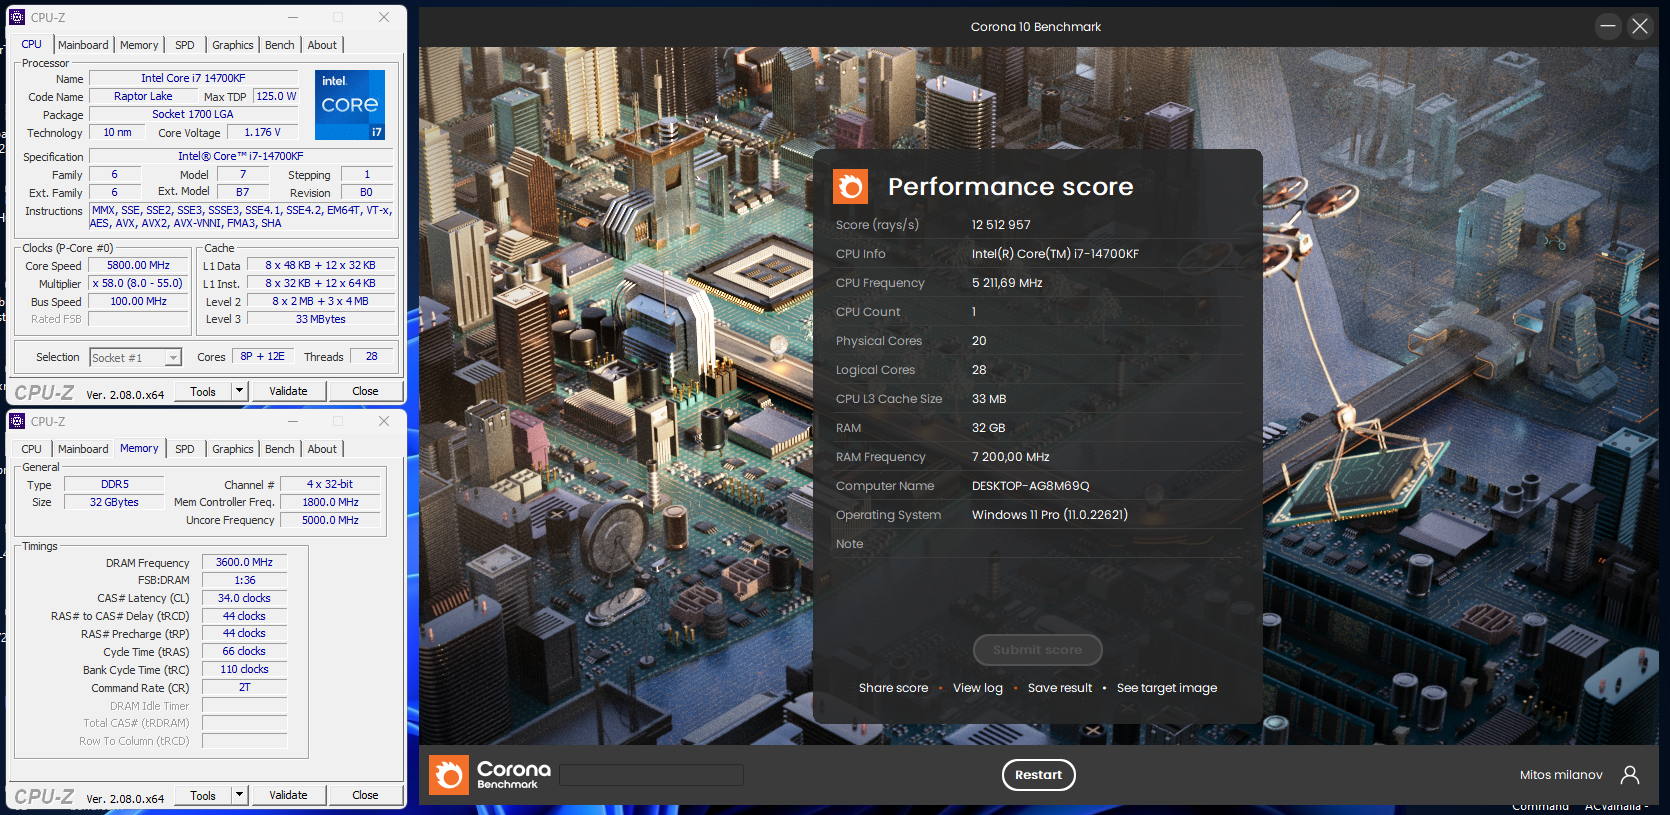The height and width of the screenshot is (815, 1670).
Task: Open Bench tab in lower CPU-Z window
Action: [280, 449]
